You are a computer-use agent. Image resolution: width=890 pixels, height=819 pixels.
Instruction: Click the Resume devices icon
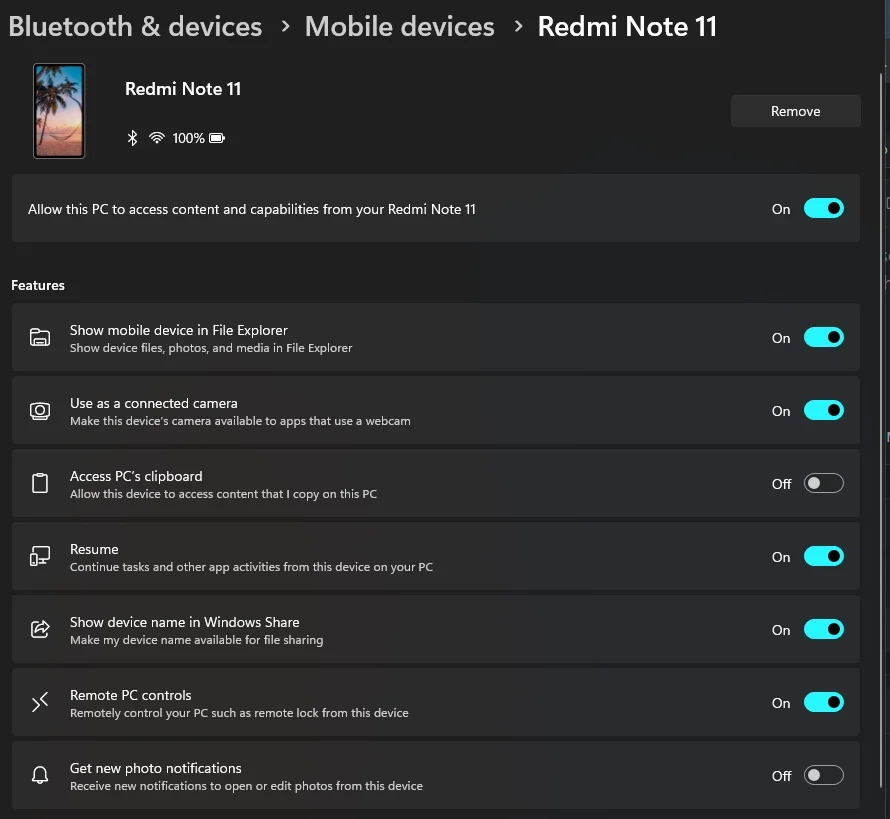40,556
